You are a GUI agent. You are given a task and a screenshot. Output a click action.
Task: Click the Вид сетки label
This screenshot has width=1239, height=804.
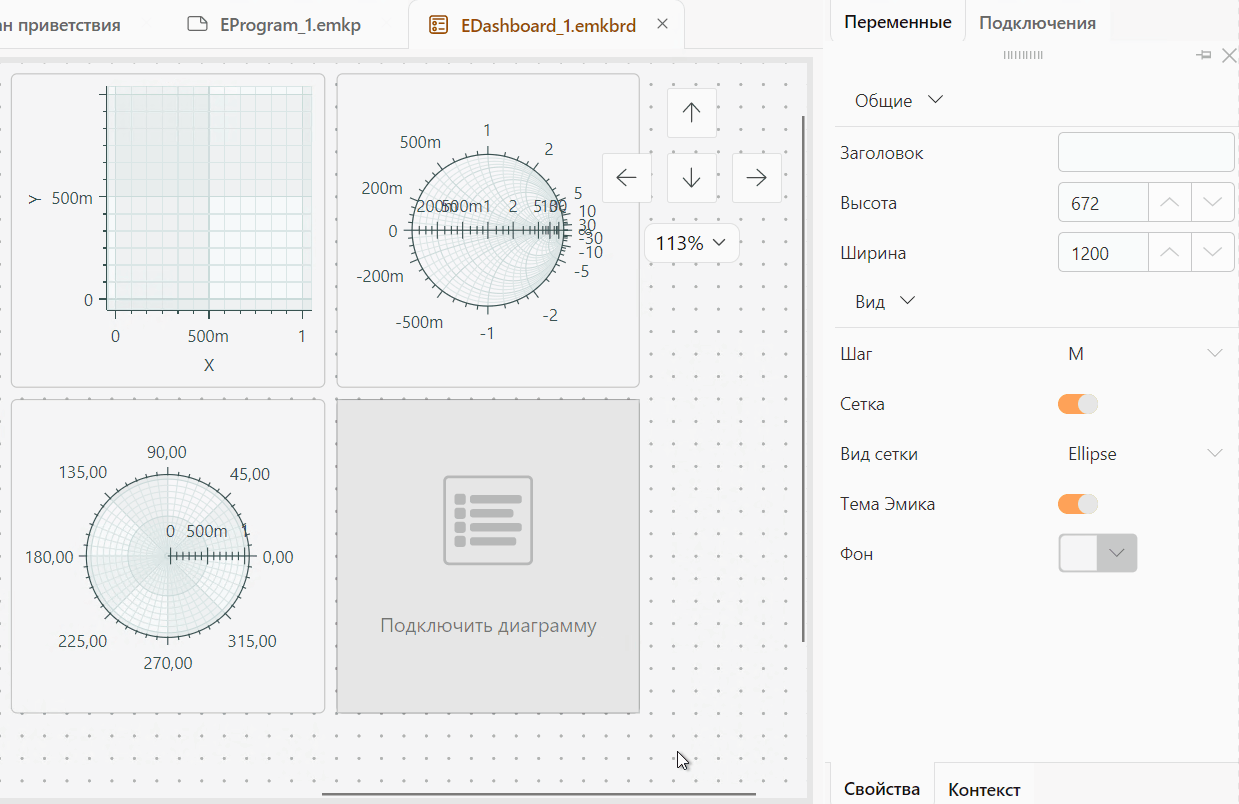pyautogui.click(x=879, y=454)
